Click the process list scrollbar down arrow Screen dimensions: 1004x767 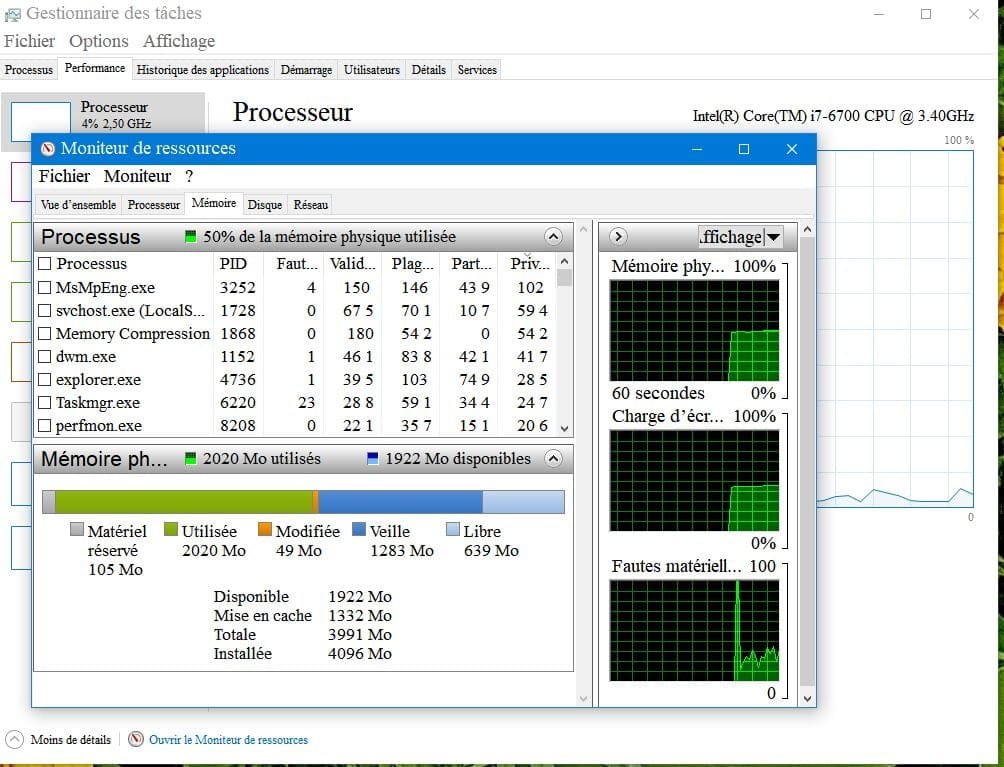pyautogui.click(x=564, y=427)
